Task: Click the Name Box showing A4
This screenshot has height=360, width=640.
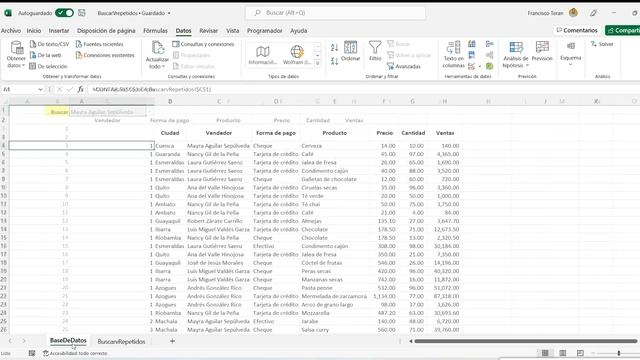Action: click(x=19, y=89)
